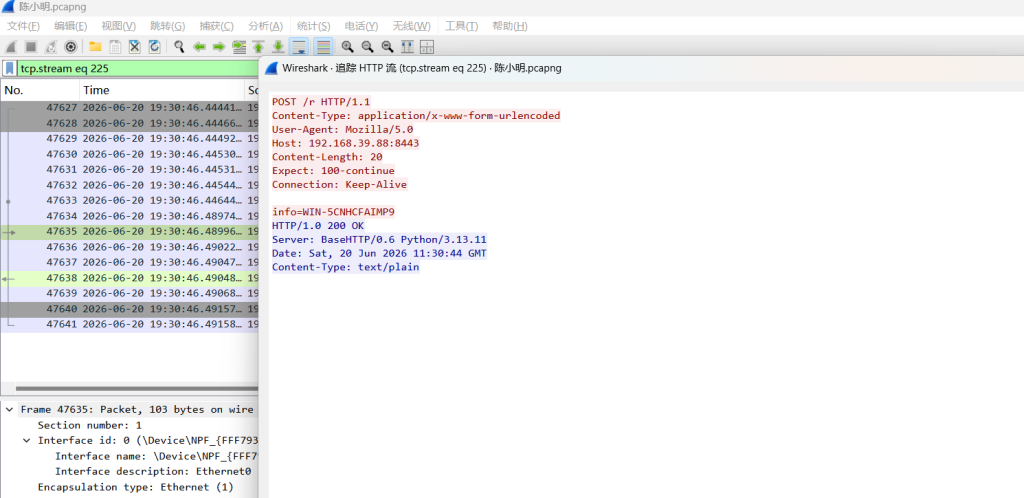Click the POST /r HTTP/1.1 request line
Screen dimensions: 1024x498
click(x=321, y=102)
